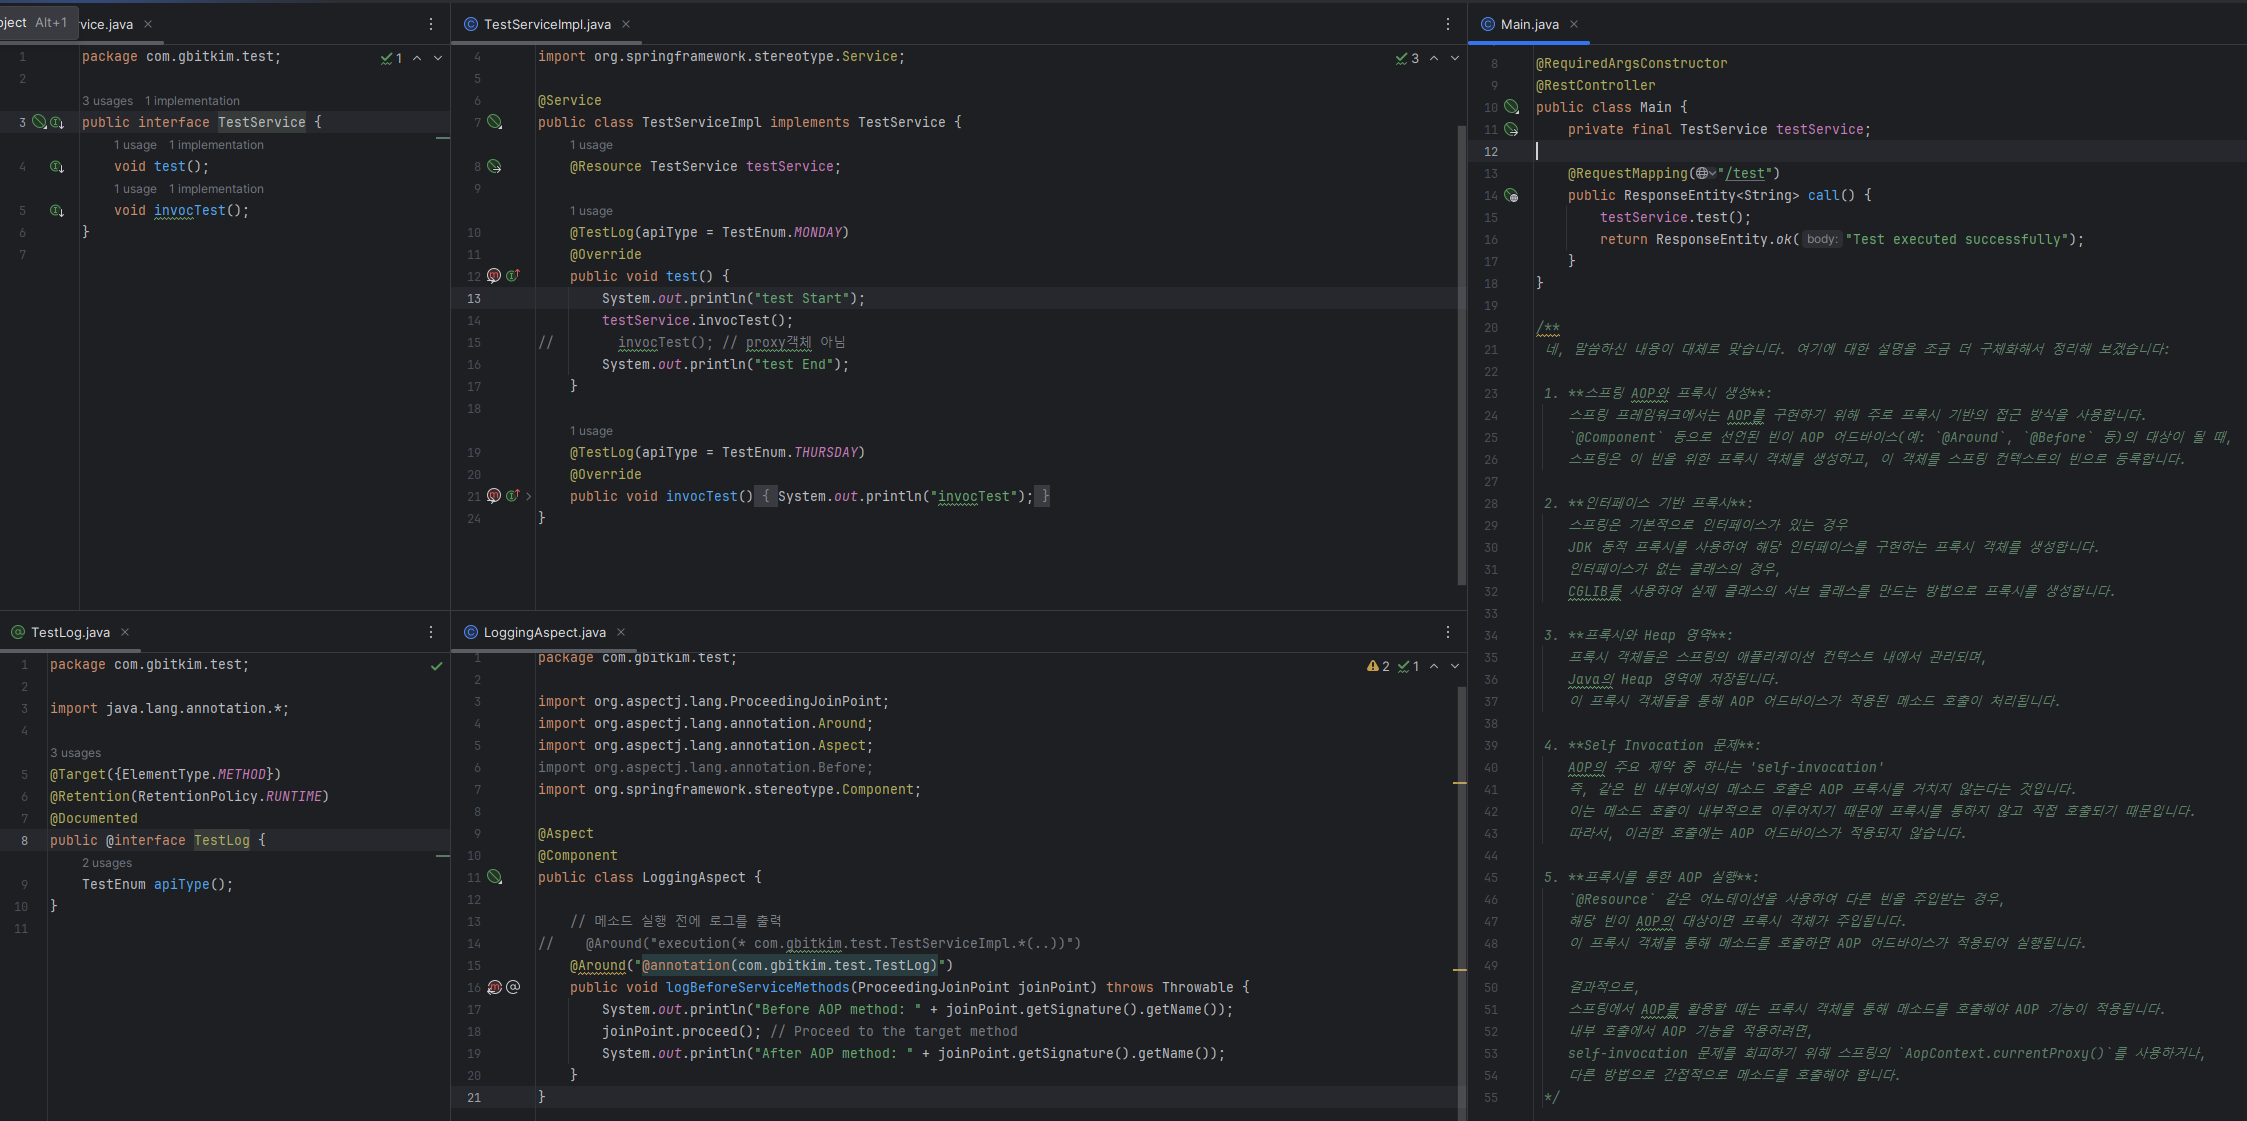Click autowired dependency gutter icon beside @Resource line
The height and width of the screenshot is (1121, 2247).
[x=494, y=166]
